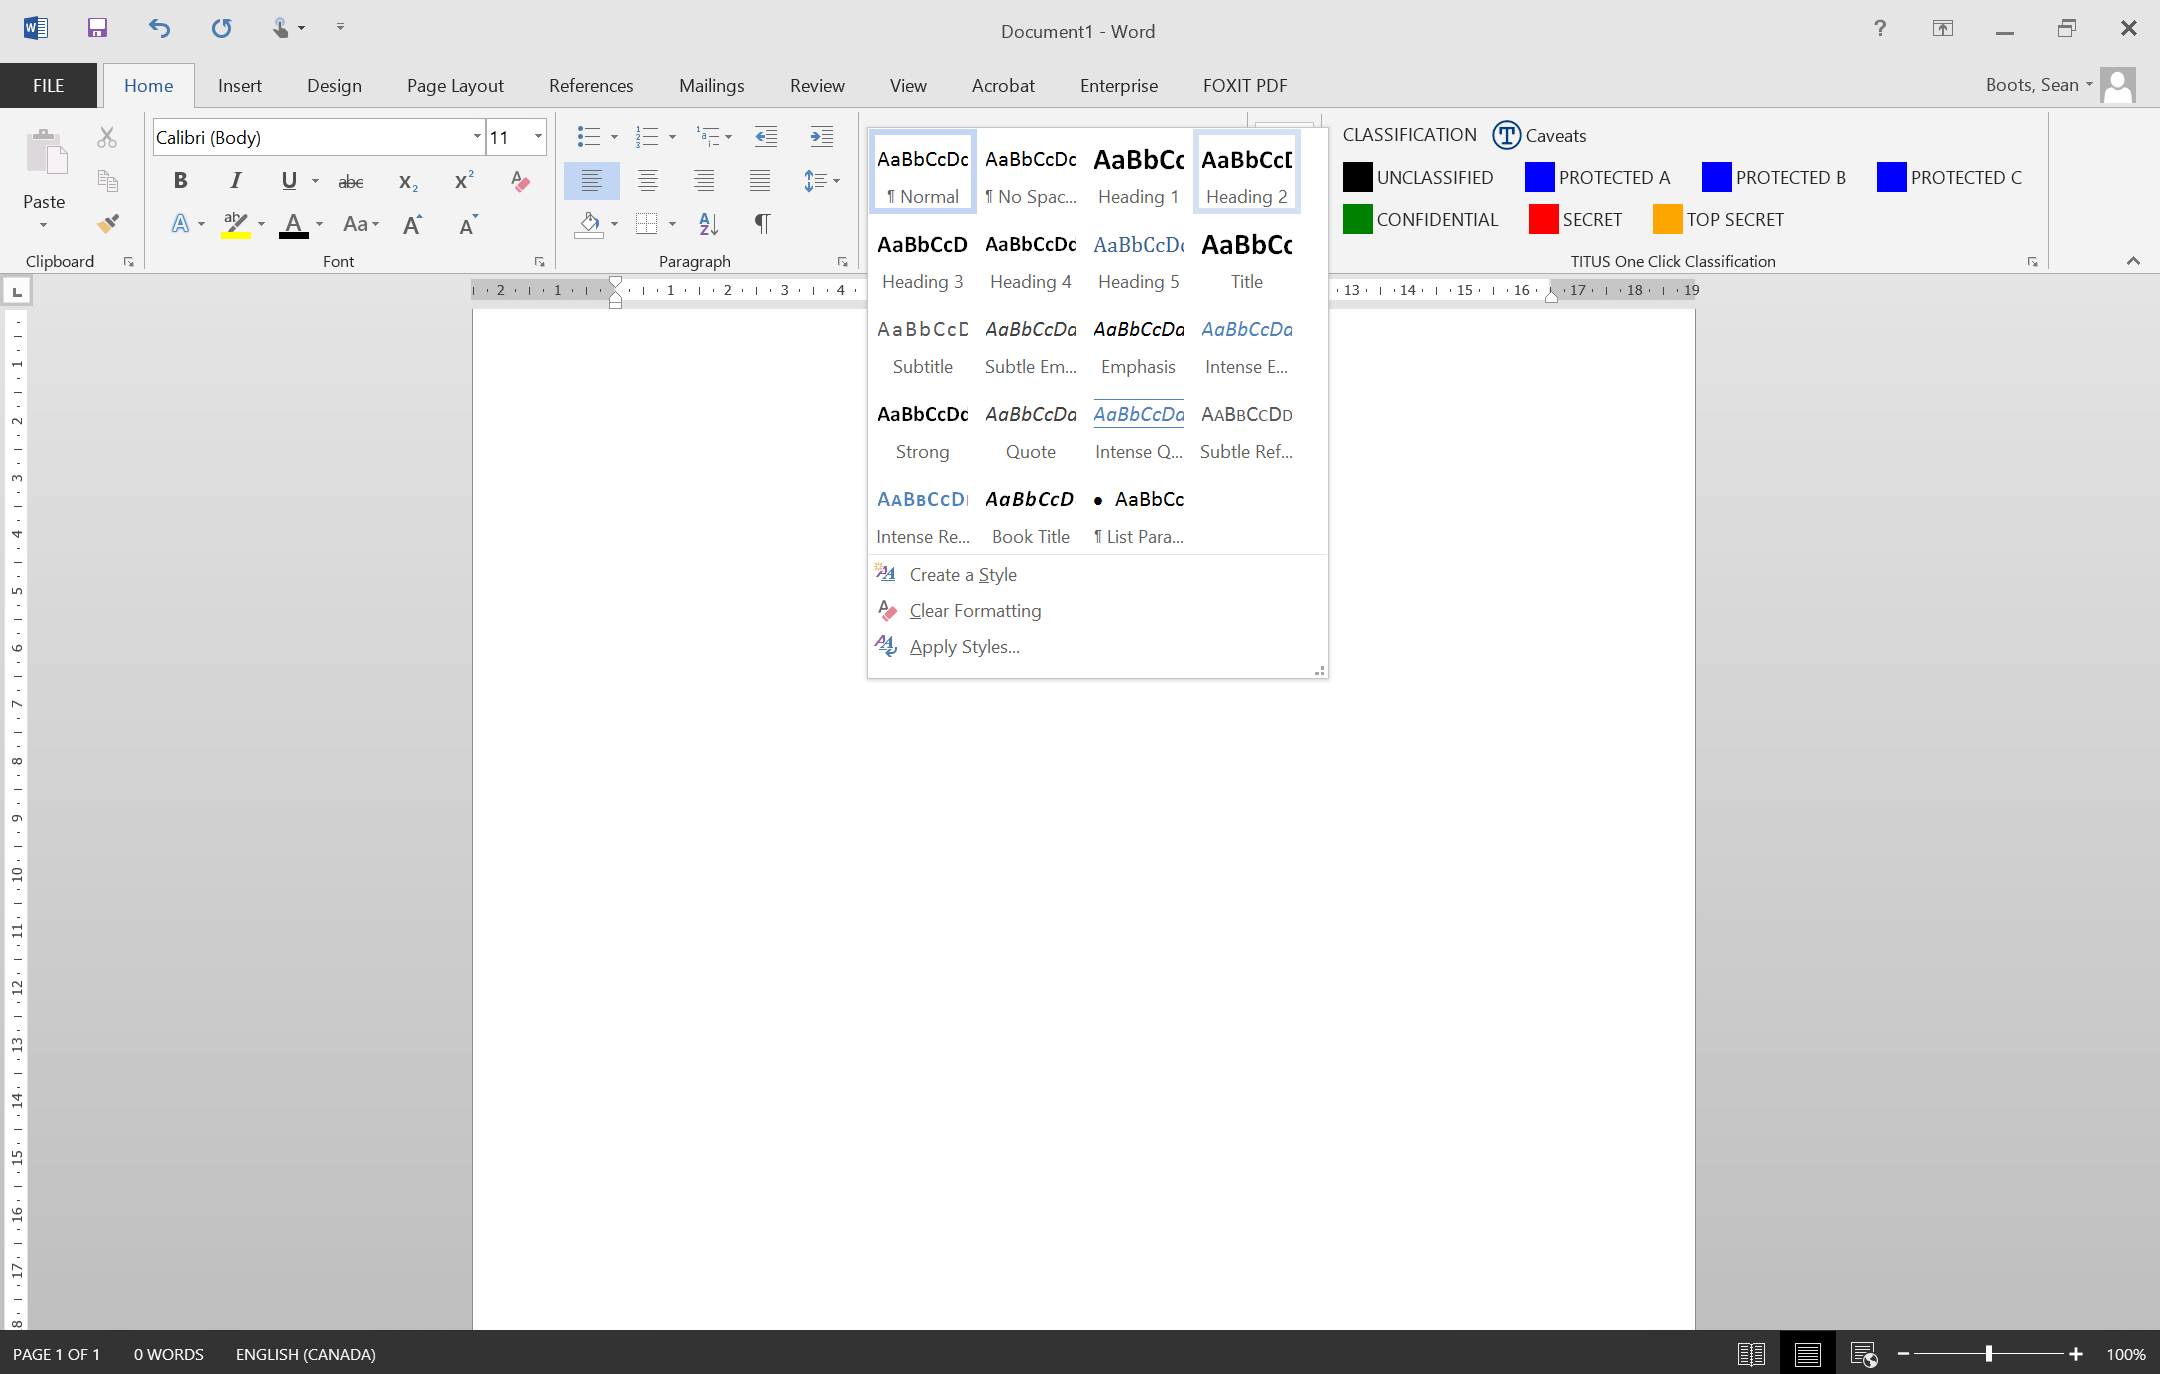Open Ribbon Display Options

(1942, 28)
